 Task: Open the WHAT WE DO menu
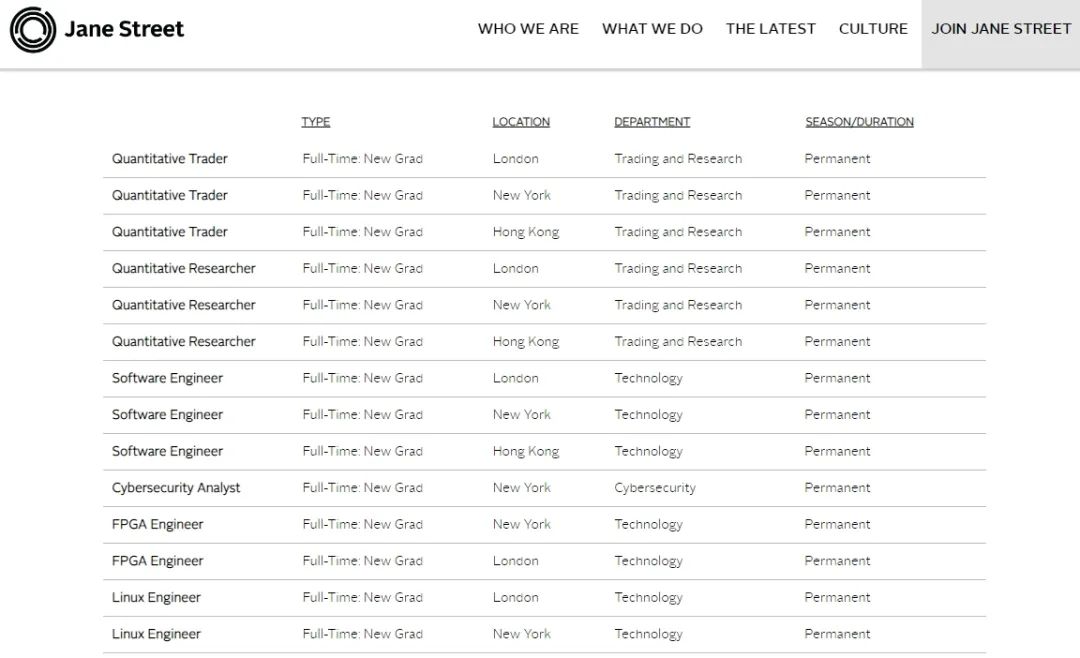pyautogui.click(x=652, y=29)
